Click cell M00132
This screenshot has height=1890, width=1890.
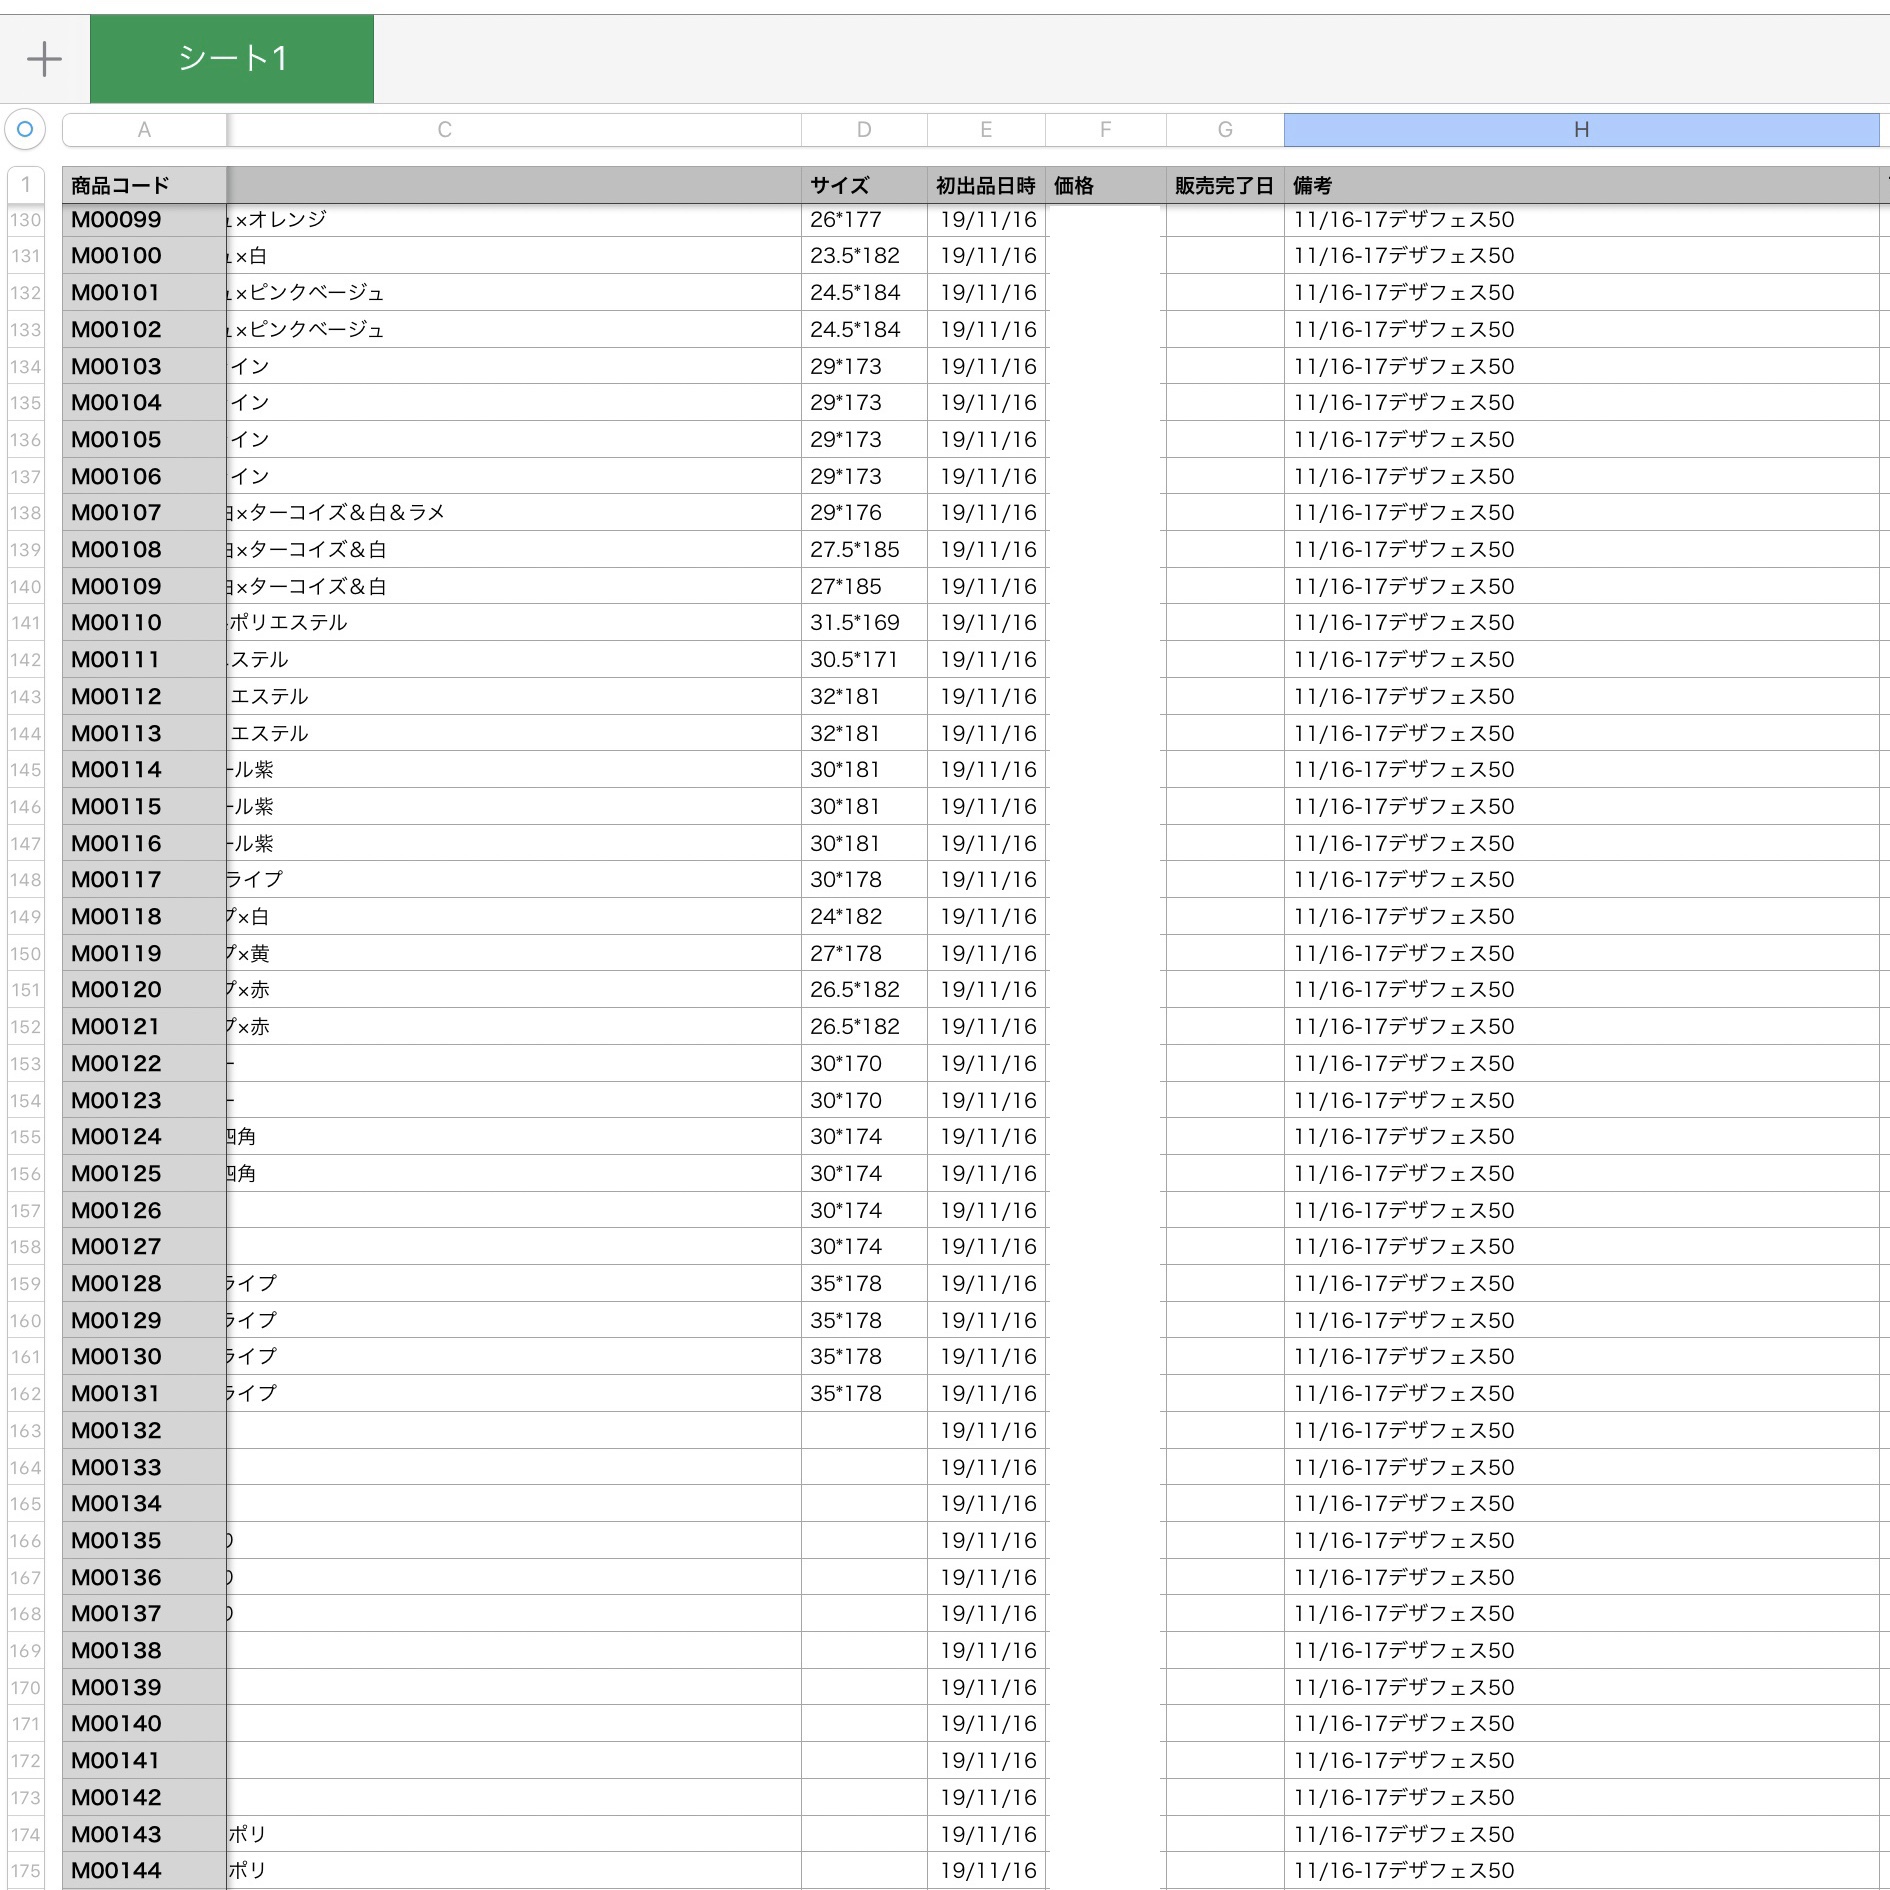point(144,1430)
